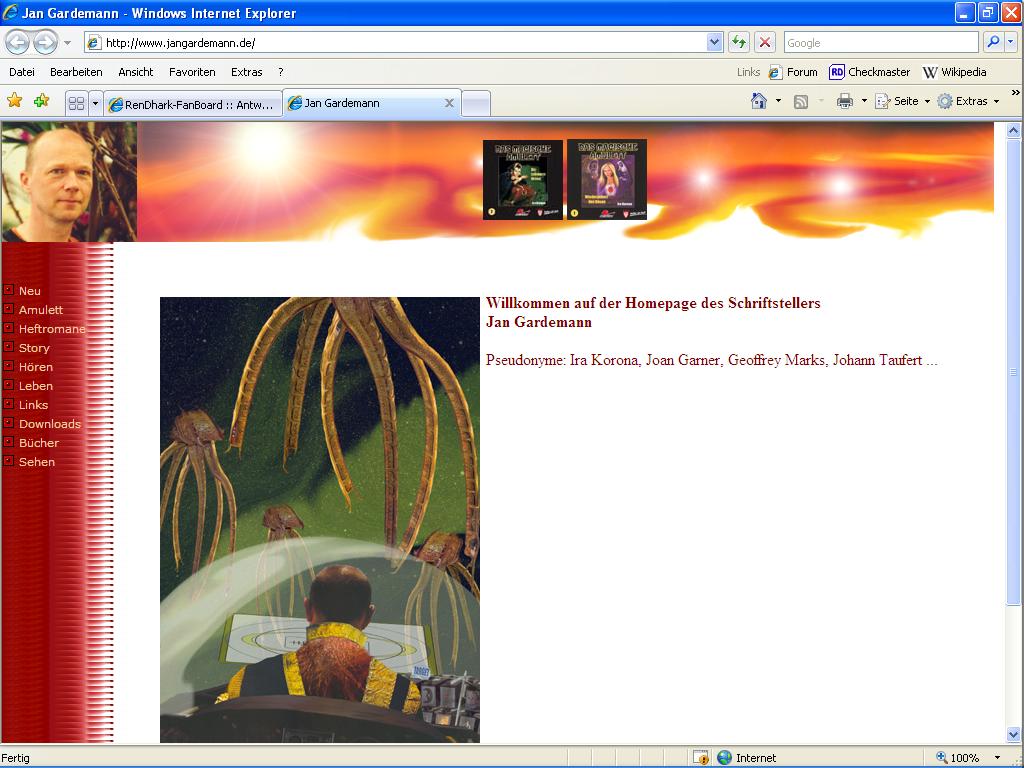Click the Home page icon

(x=759, y=101)
